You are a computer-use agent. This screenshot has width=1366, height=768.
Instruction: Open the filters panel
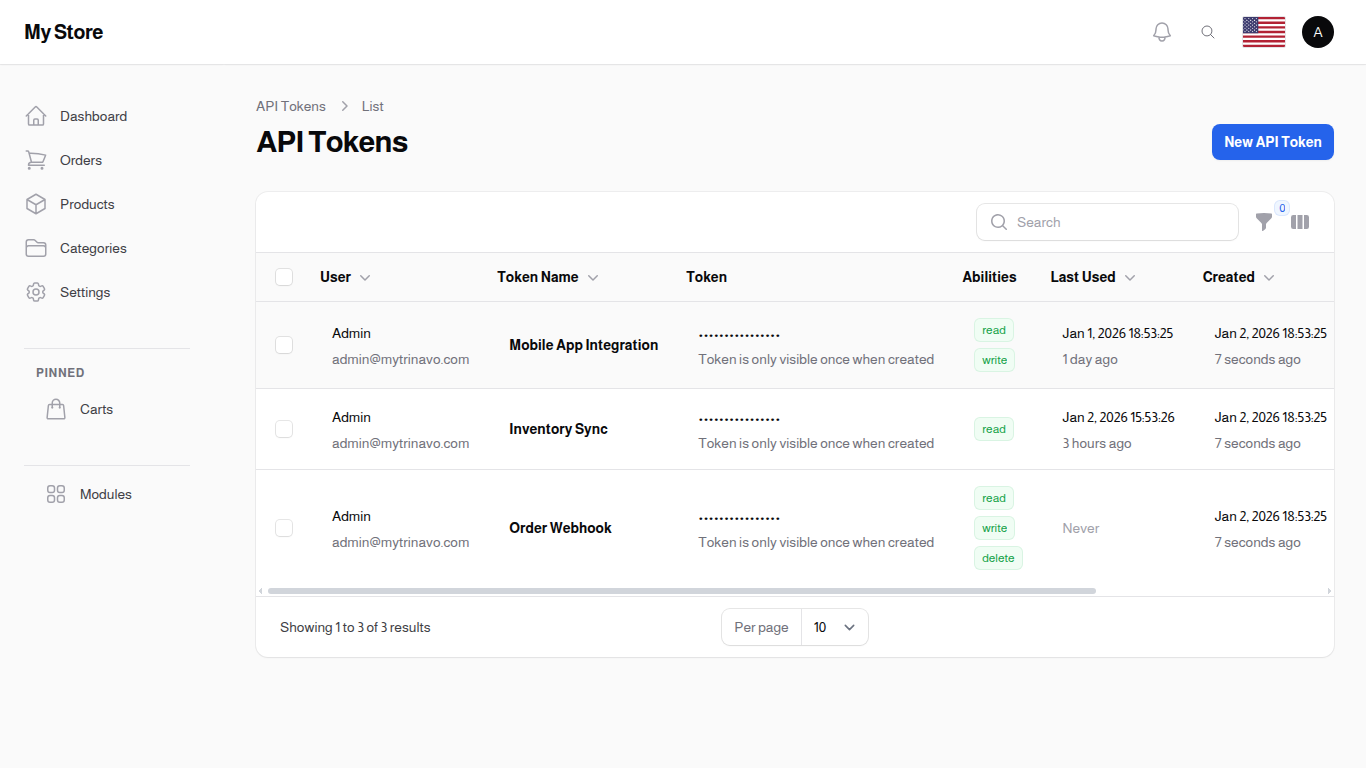1264,222
